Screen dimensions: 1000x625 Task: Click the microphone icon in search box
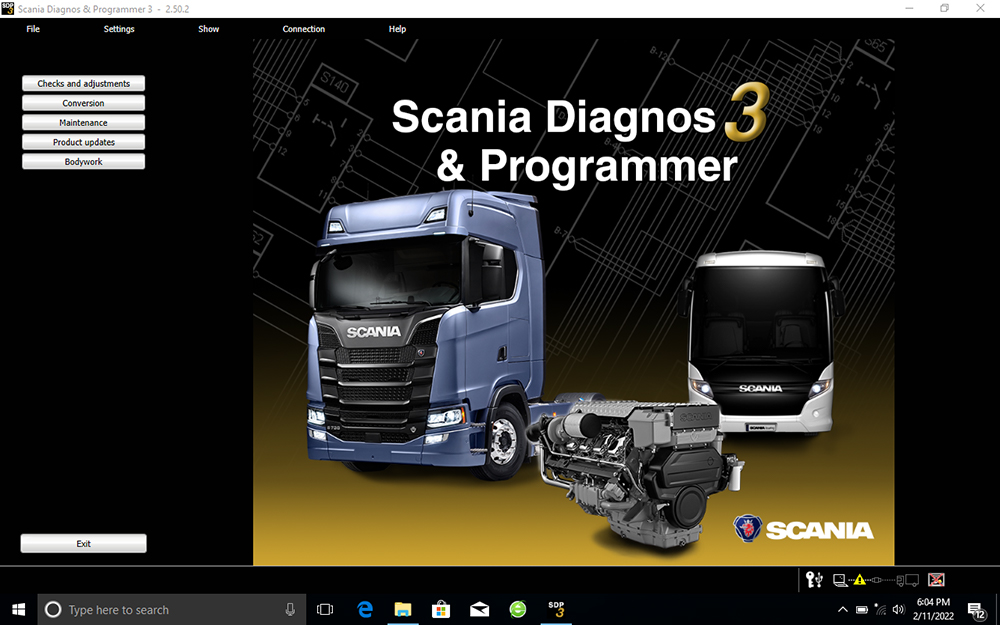290,610
